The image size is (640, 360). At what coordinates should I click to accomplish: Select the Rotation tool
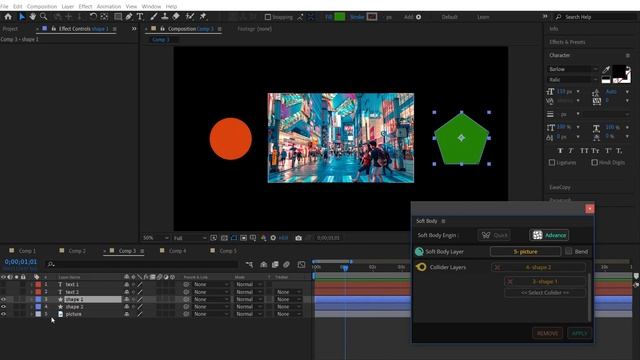coord(93,17)
